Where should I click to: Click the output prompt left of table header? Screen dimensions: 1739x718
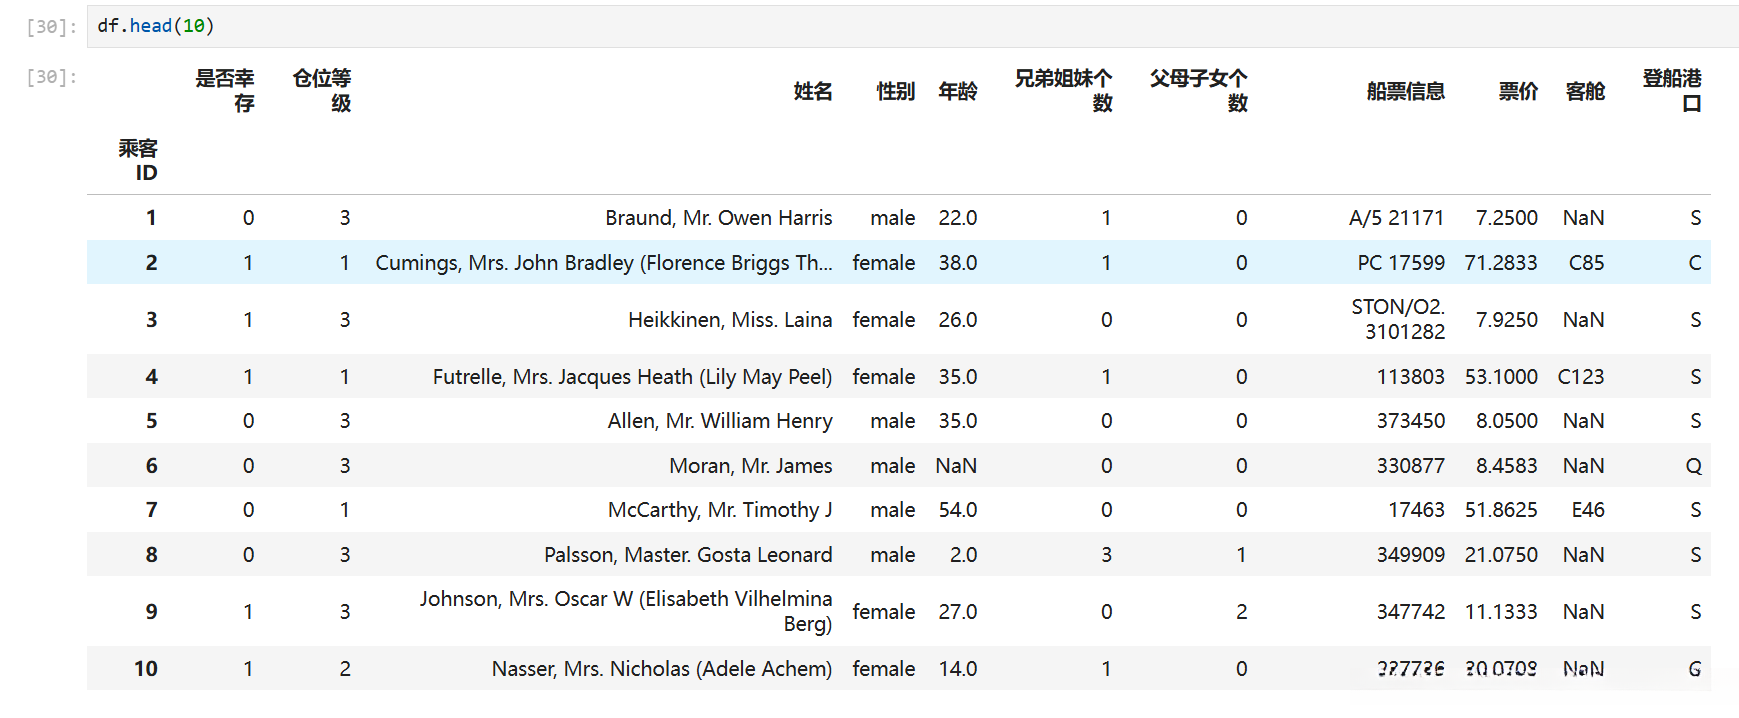pyautogui.click(x=51, y=77)
